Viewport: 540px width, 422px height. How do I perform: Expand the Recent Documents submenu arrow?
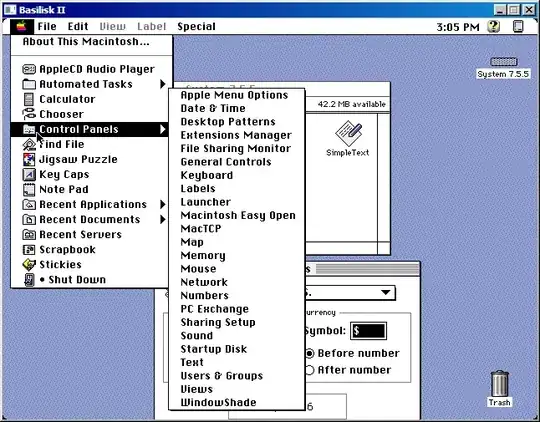[163, 219]
